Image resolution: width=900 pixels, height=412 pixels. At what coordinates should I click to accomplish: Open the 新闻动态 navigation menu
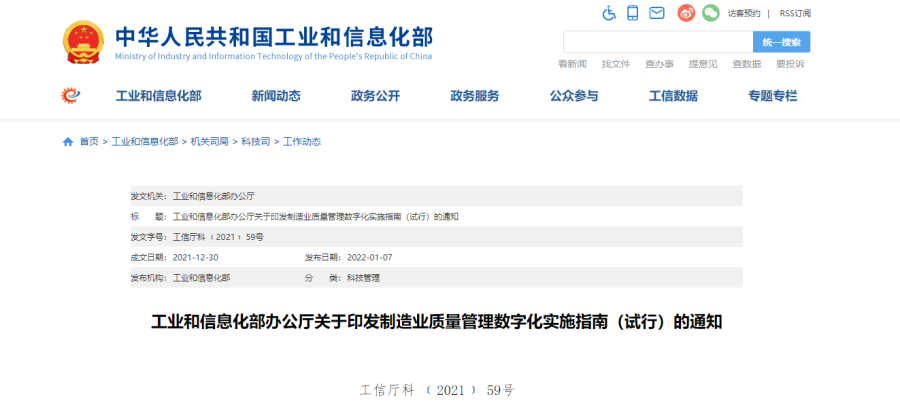[x=276, y=96]
